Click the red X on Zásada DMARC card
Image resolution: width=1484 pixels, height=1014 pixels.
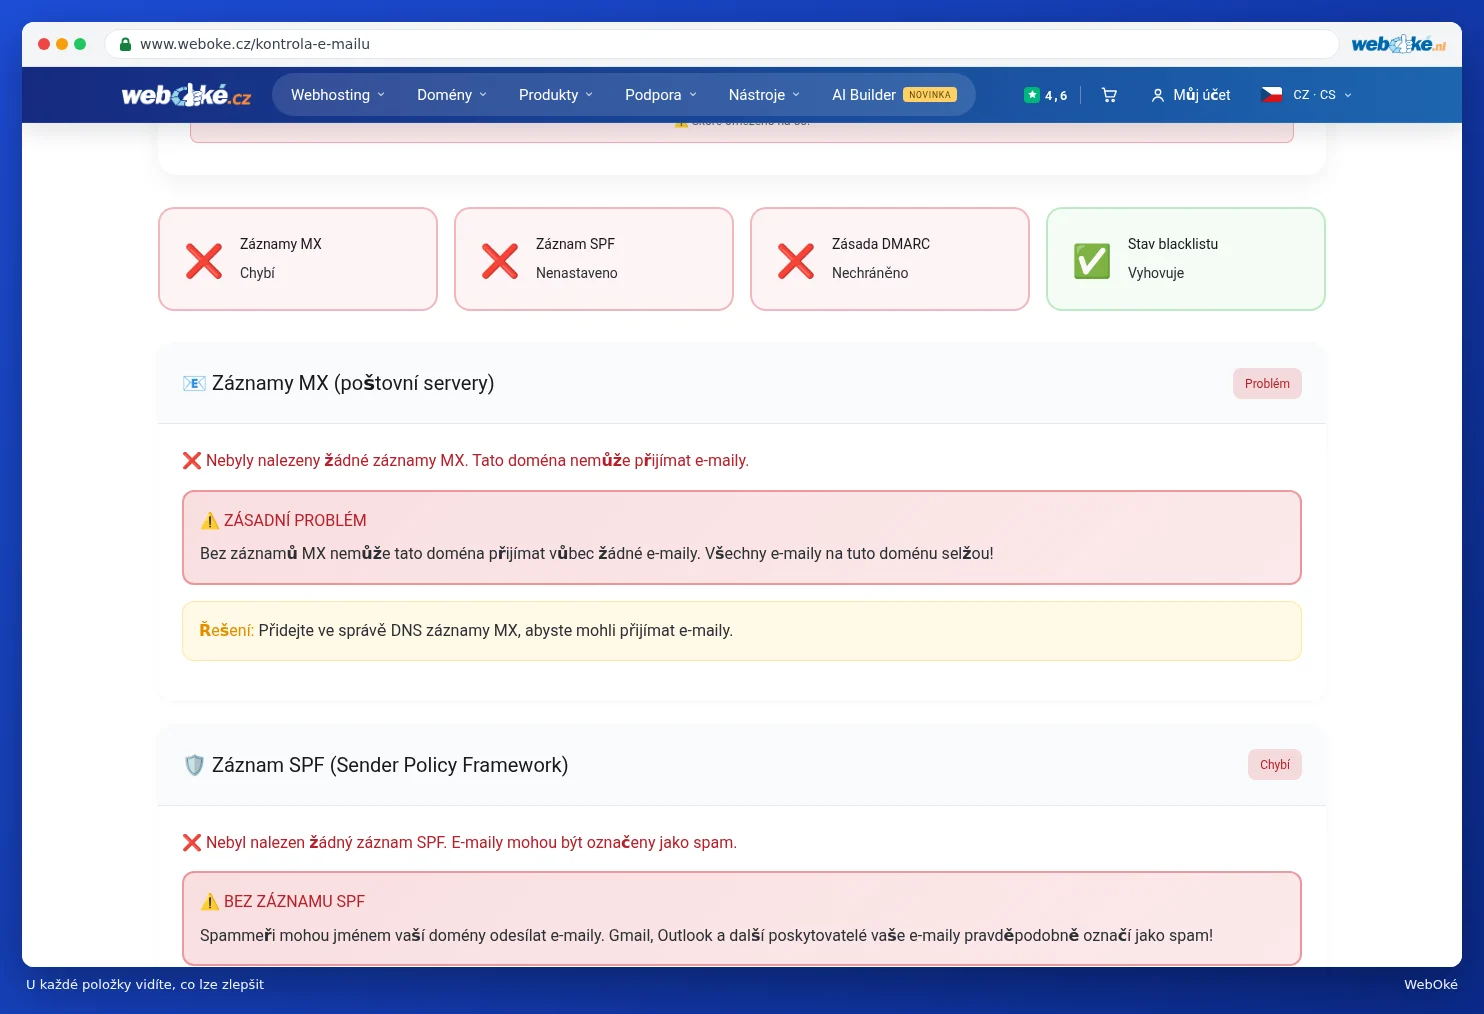(796, 261)
